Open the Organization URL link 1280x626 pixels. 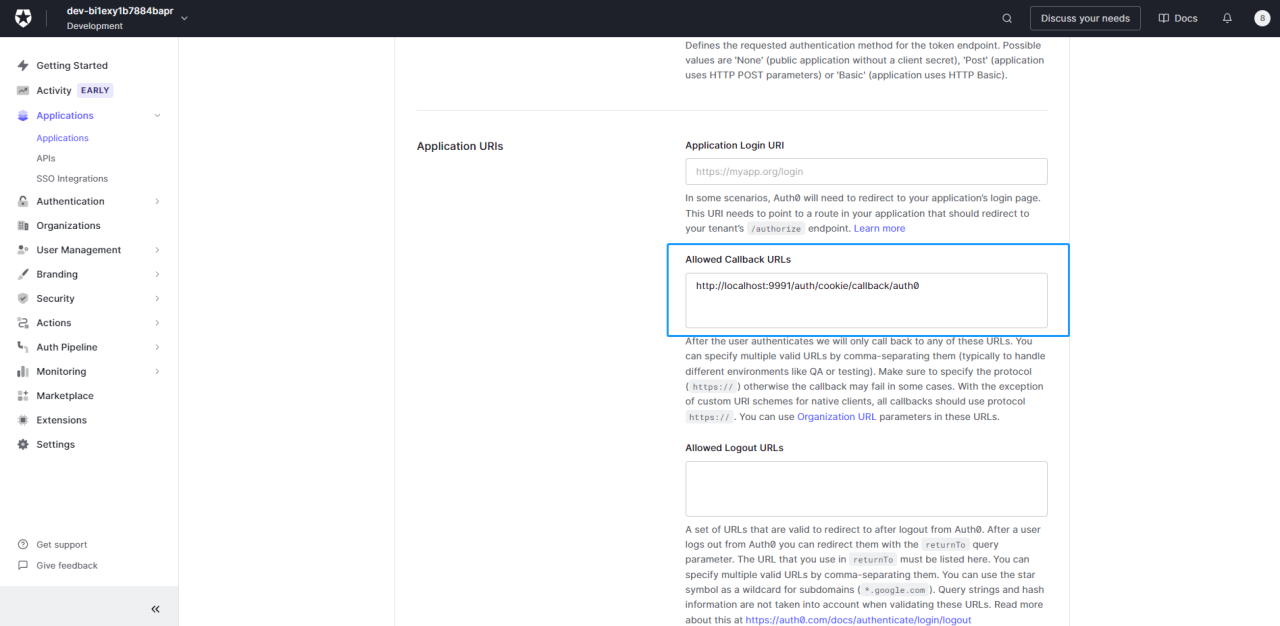pyautogui.click(x=836, y=417)
